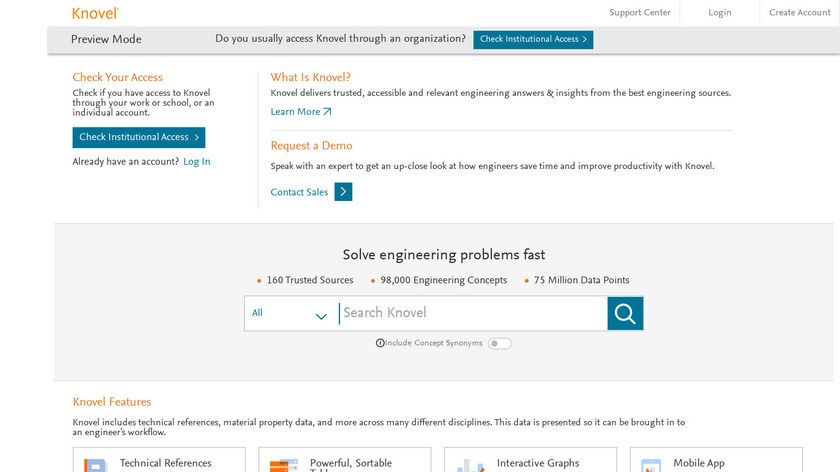Click the Contact Sales link text
Screen dimensions: 840x472
tap(299, 192)
